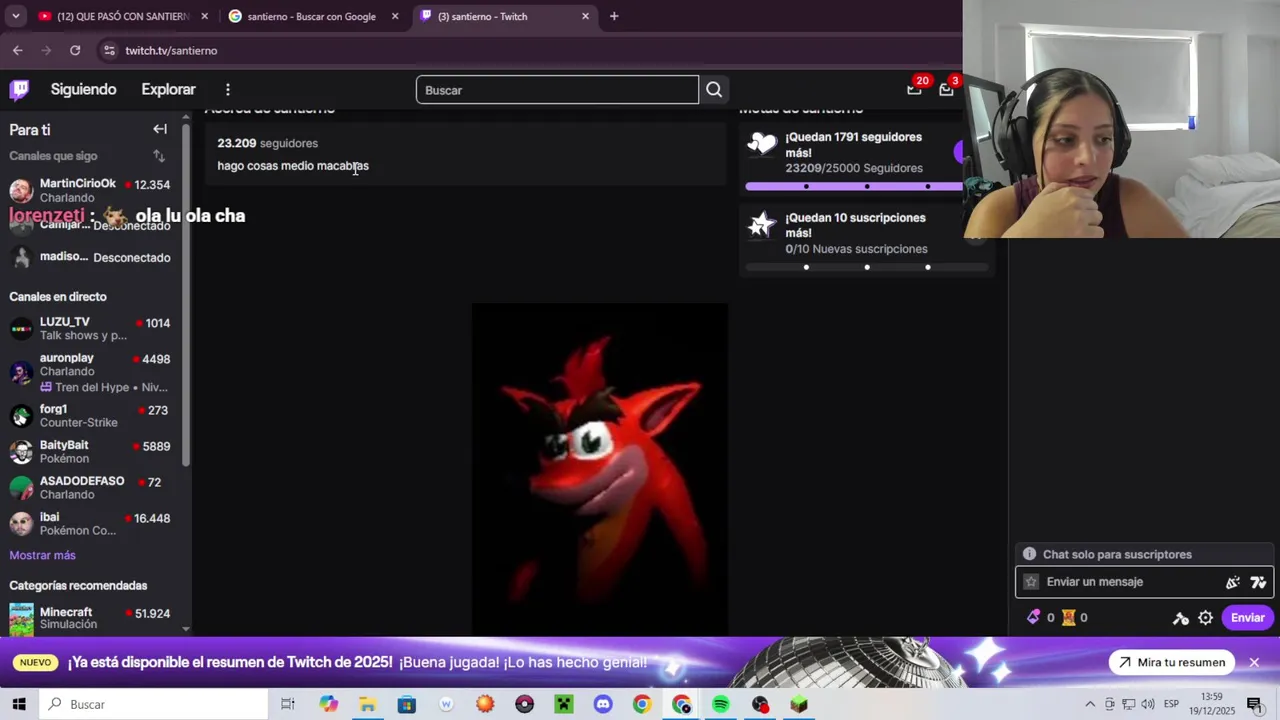Open File Explorer from the taskbar
The height and width of the screenshot is (720, 1280).
coord(368,704)
